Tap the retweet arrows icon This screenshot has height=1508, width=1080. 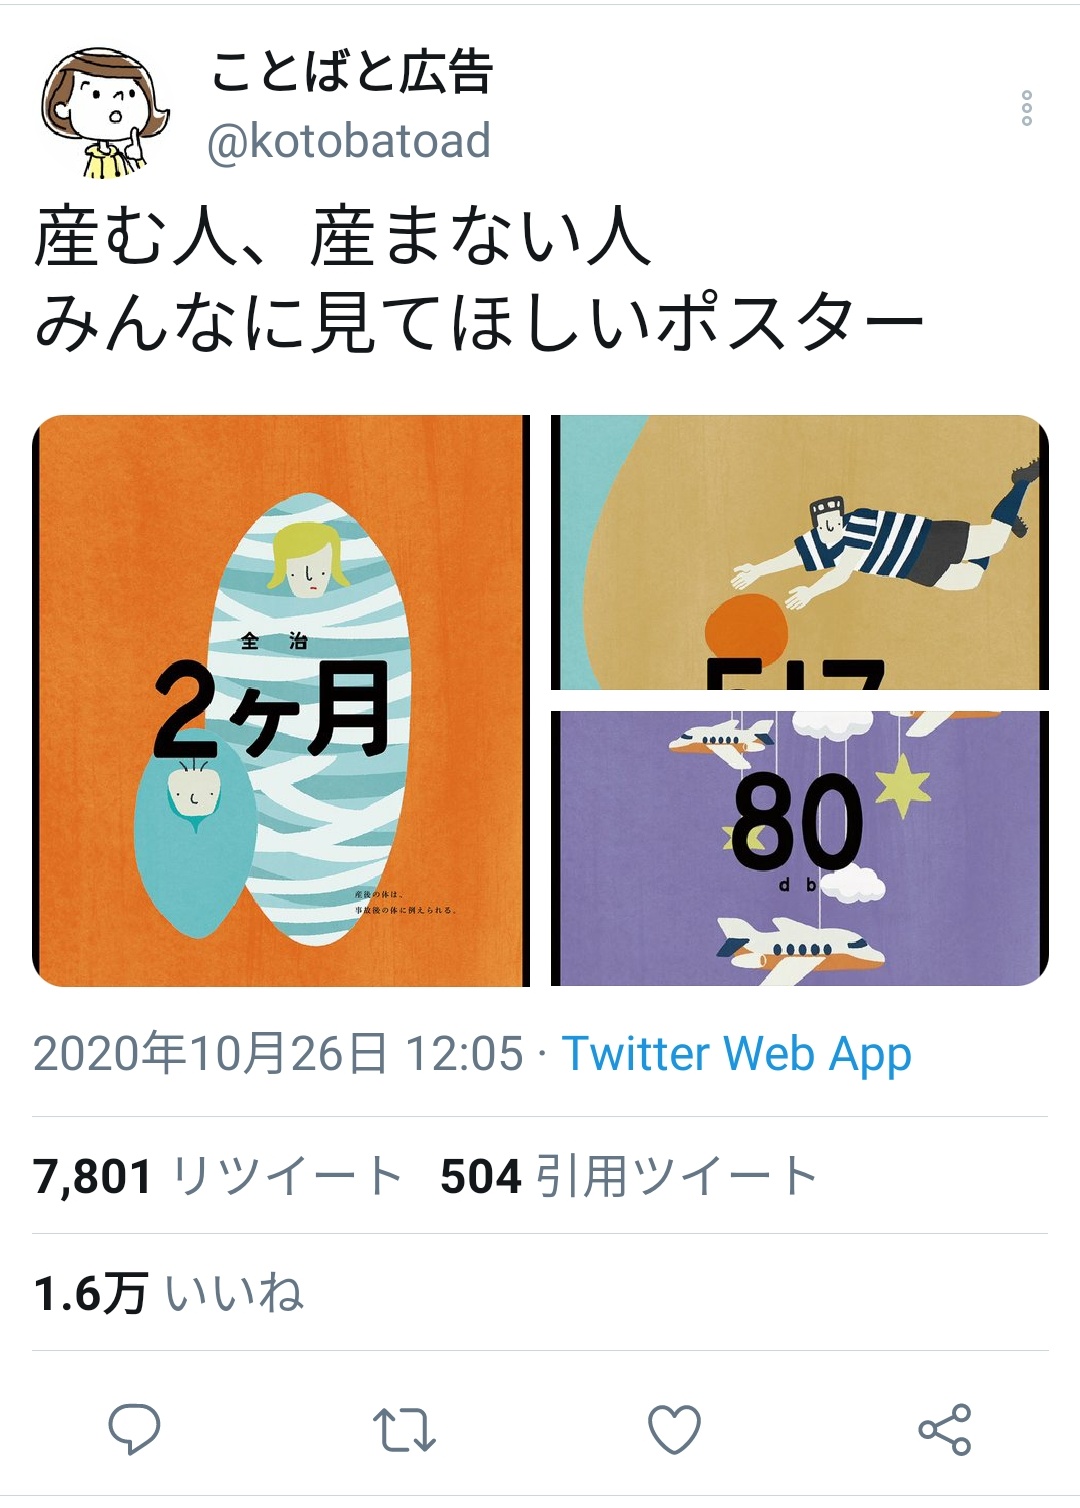(x=404, y=1430)
